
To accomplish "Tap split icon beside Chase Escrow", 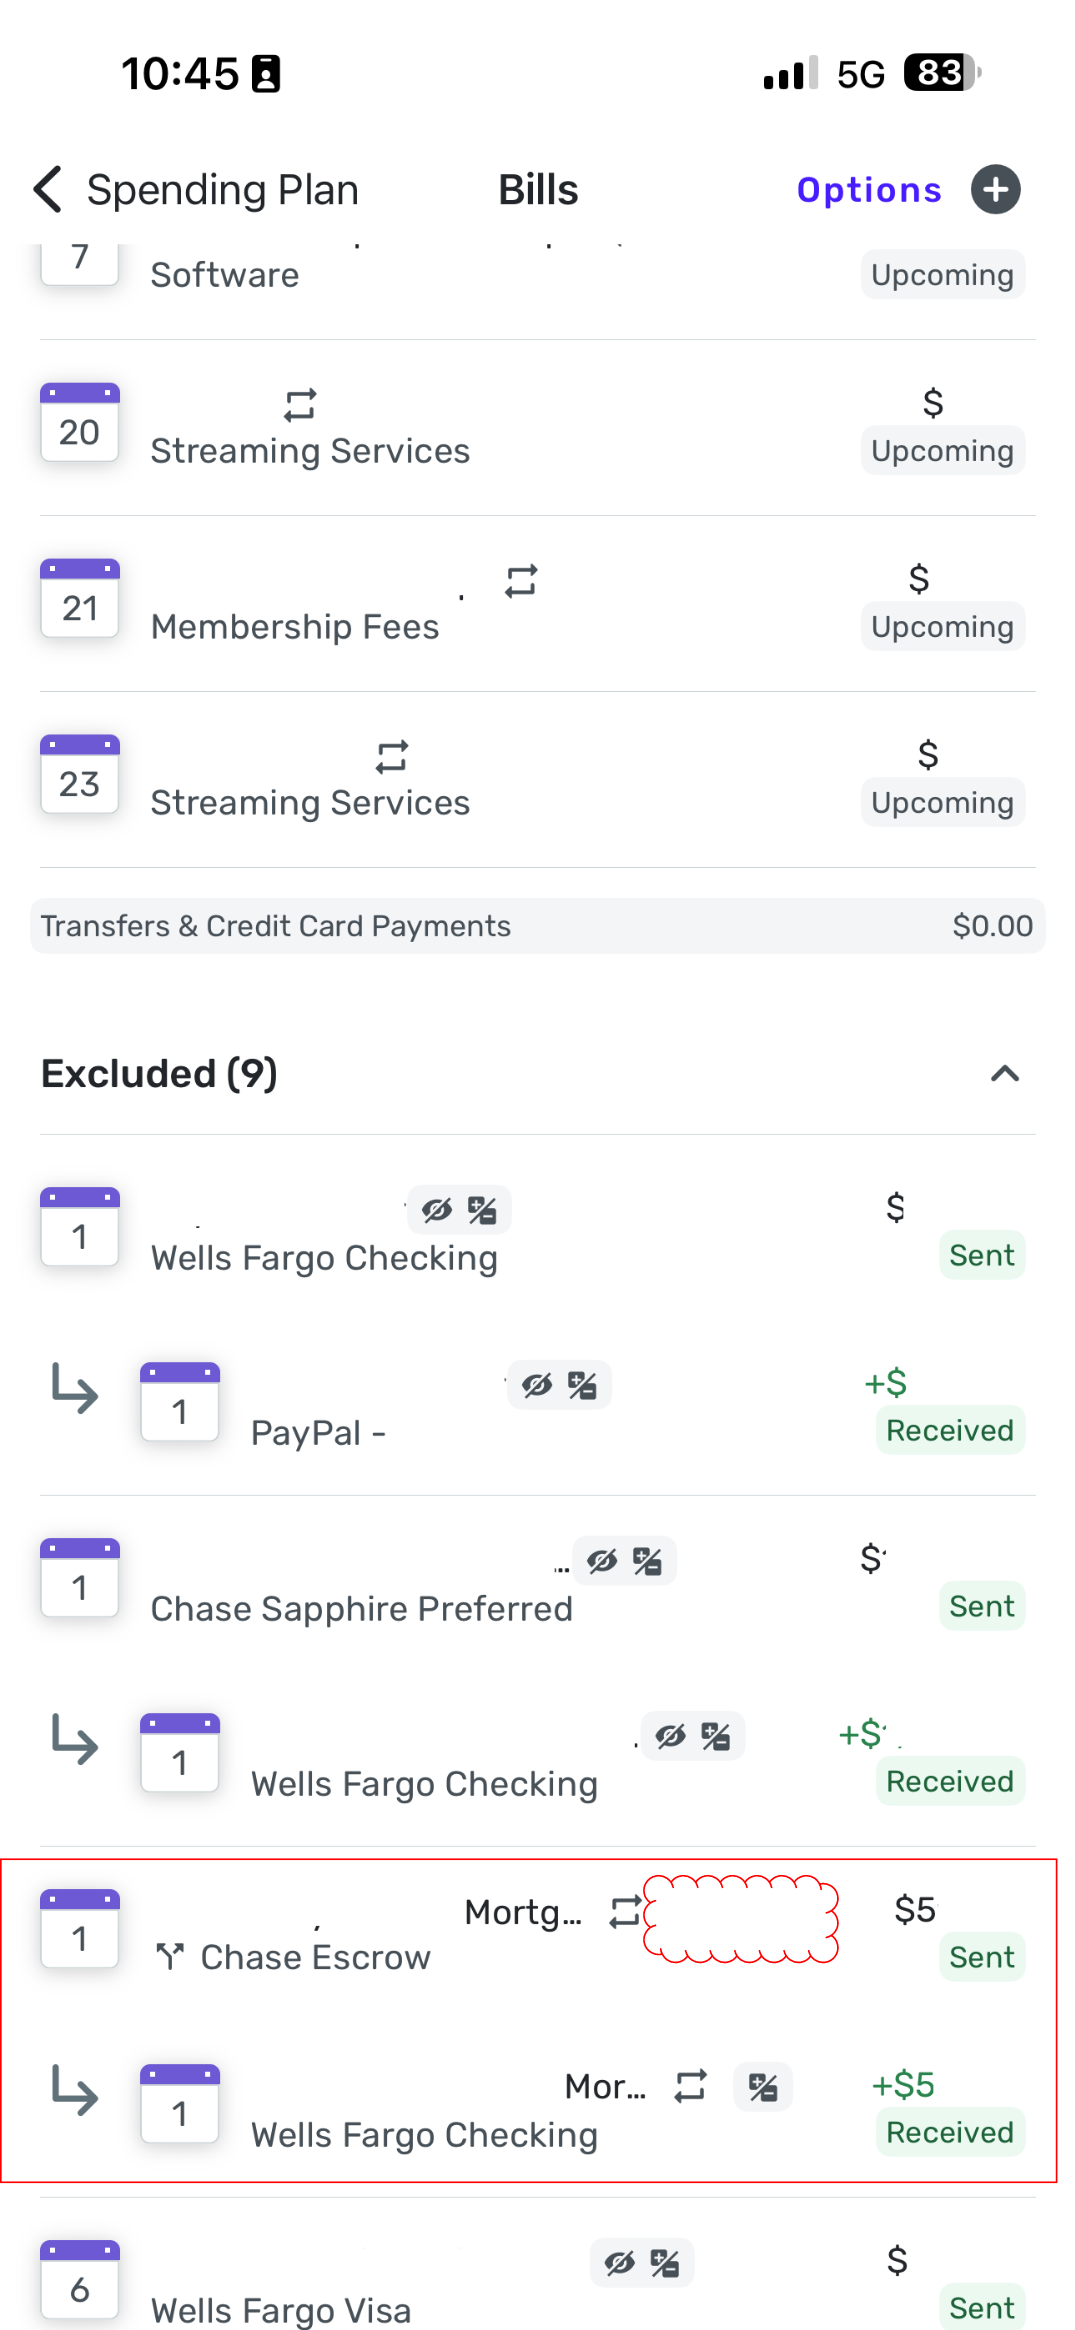I will pos(170,1956).
